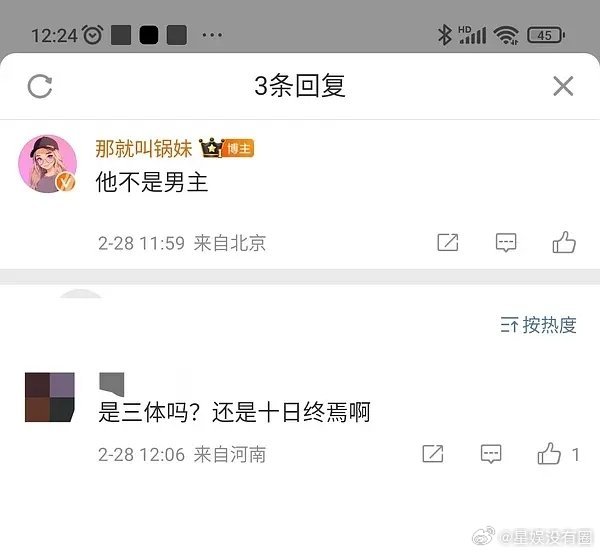
Task: Share the 是三体吗 comment
Action: (x=432, y=454)
